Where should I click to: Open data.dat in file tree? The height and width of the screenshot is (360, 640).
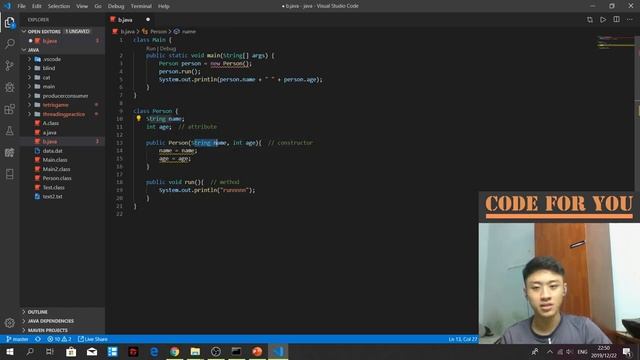click(x=62, y=151)
